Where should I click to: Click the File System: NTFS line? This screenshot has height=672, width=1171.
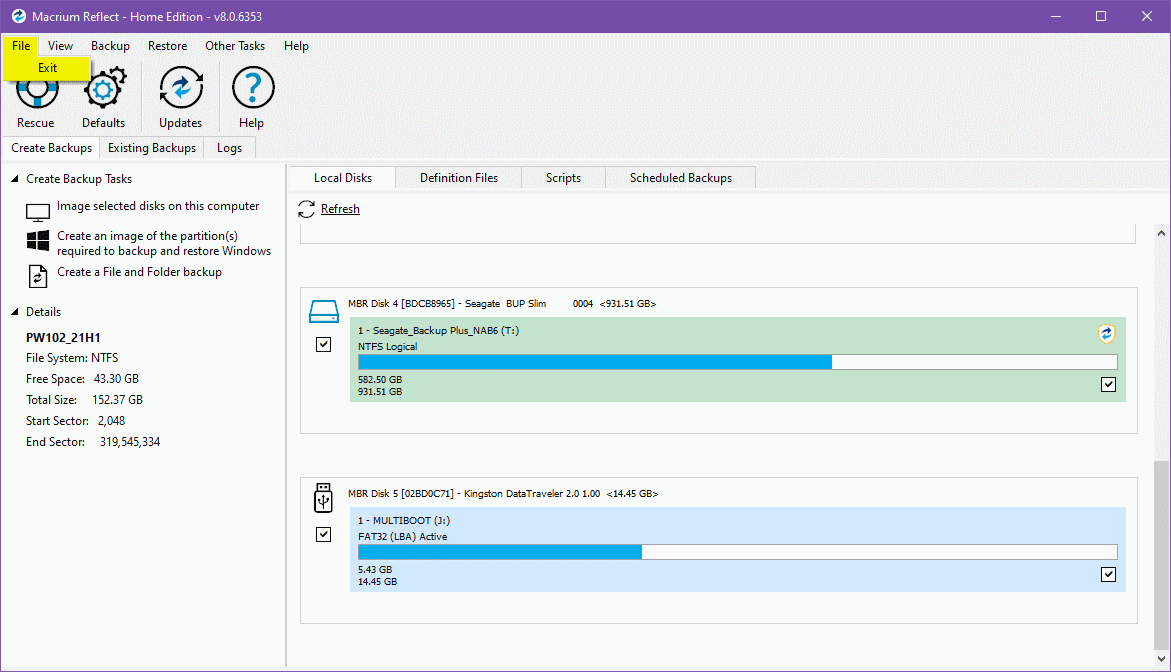(72, 358)
